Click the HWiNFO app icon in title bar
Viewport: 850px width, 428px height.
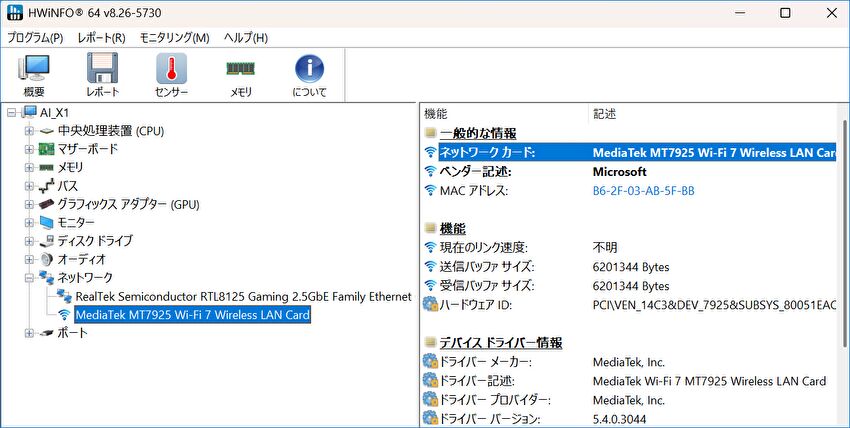15,12
